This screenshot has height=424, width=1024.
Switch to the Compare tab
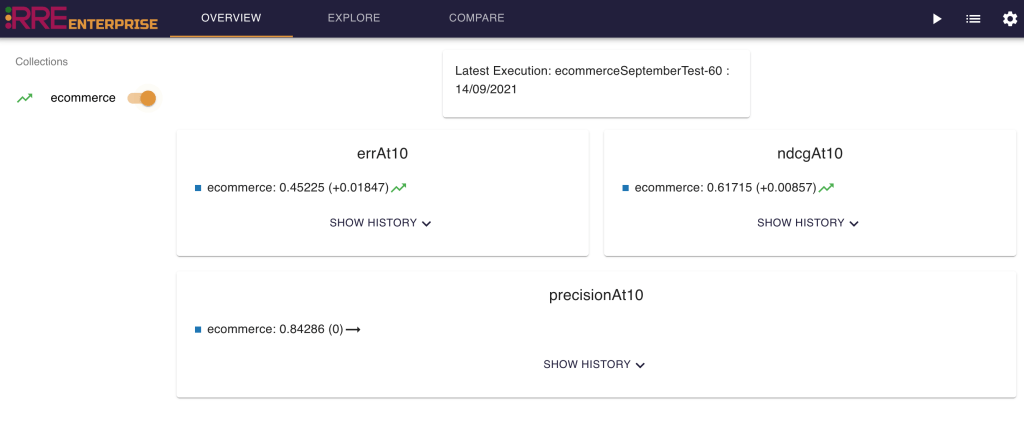(476, 18)
